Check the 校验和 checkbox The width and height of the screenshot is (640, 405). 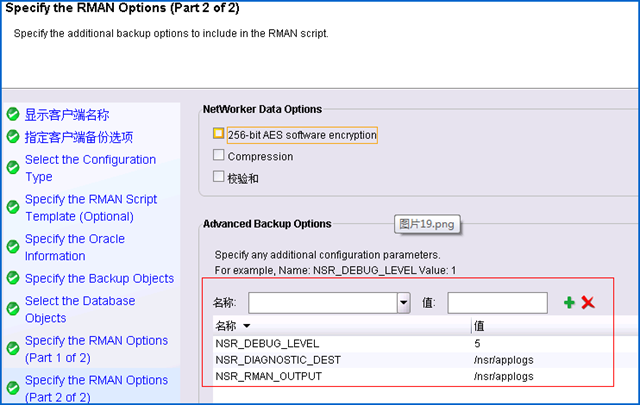point(218,176)
